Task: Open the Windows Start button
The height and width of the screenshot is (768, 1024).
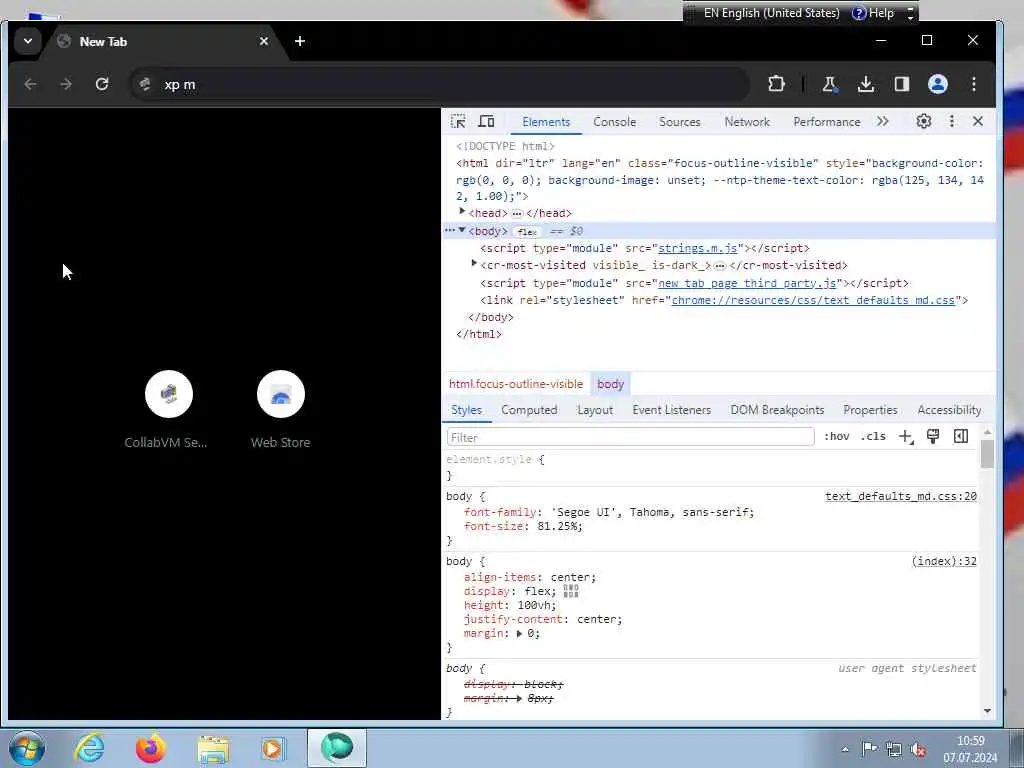Action: pyautogui.click(x=27, y=748)
